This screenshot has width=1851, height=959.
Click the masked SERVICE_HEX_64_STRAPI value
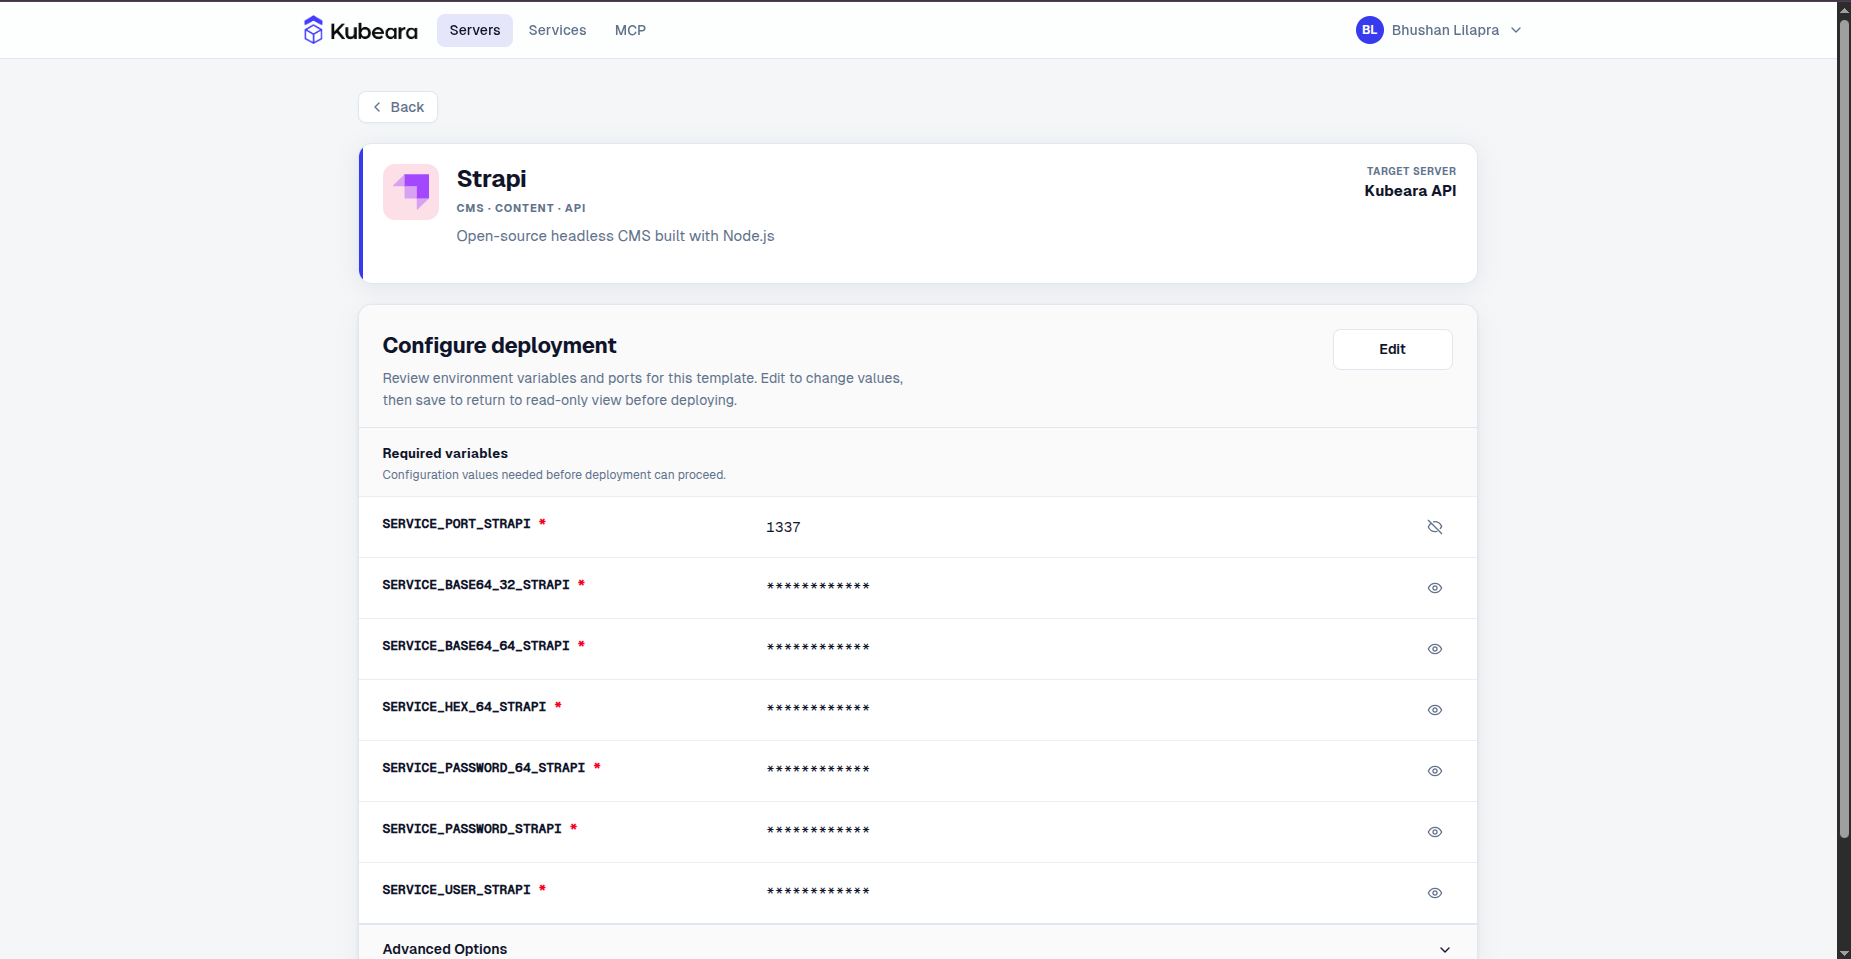pos(818,709)
